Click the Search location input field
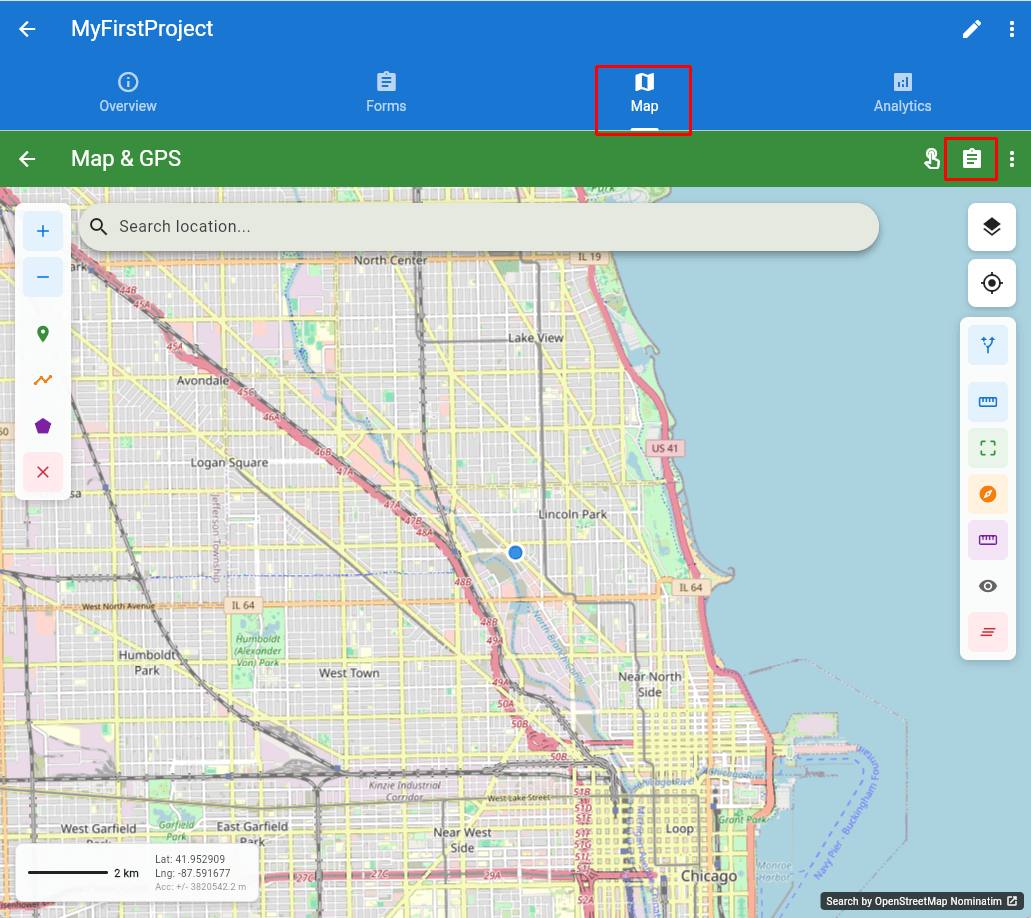Viewport: 1031px width, 918px height. [x=480, y=227]
